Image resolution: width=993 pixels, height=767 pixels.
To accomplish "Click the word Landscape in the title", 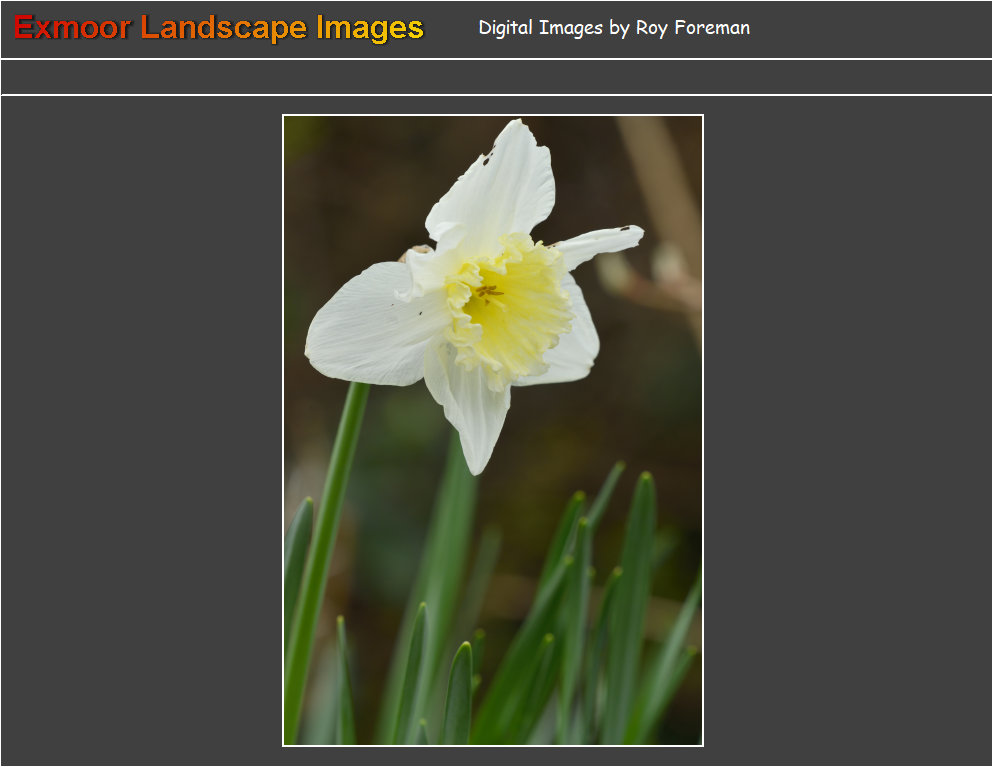I will pyautogui.click(x=224, y=28).
